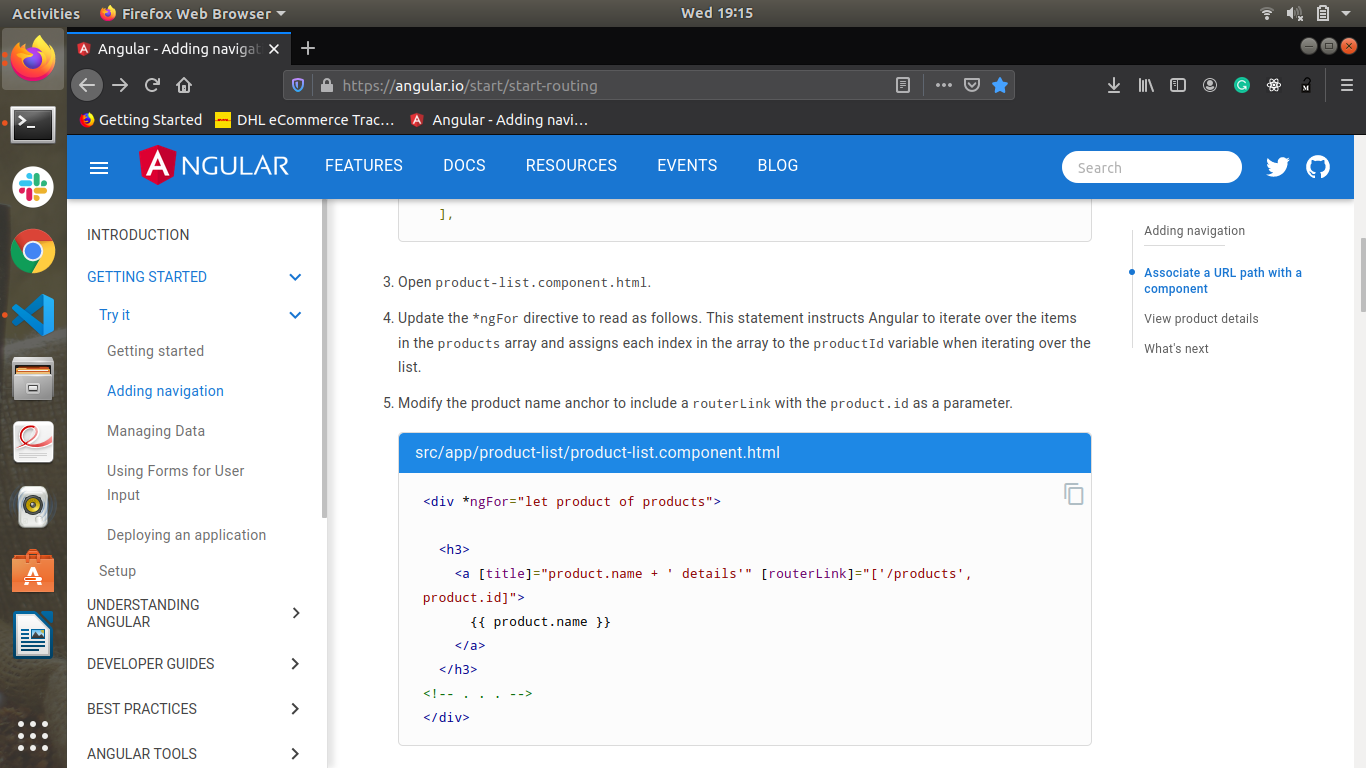This screenshot has width=1366, height=768.
Task: Open Angular's Twitter page icon
Action: (x=1278, y=167)
